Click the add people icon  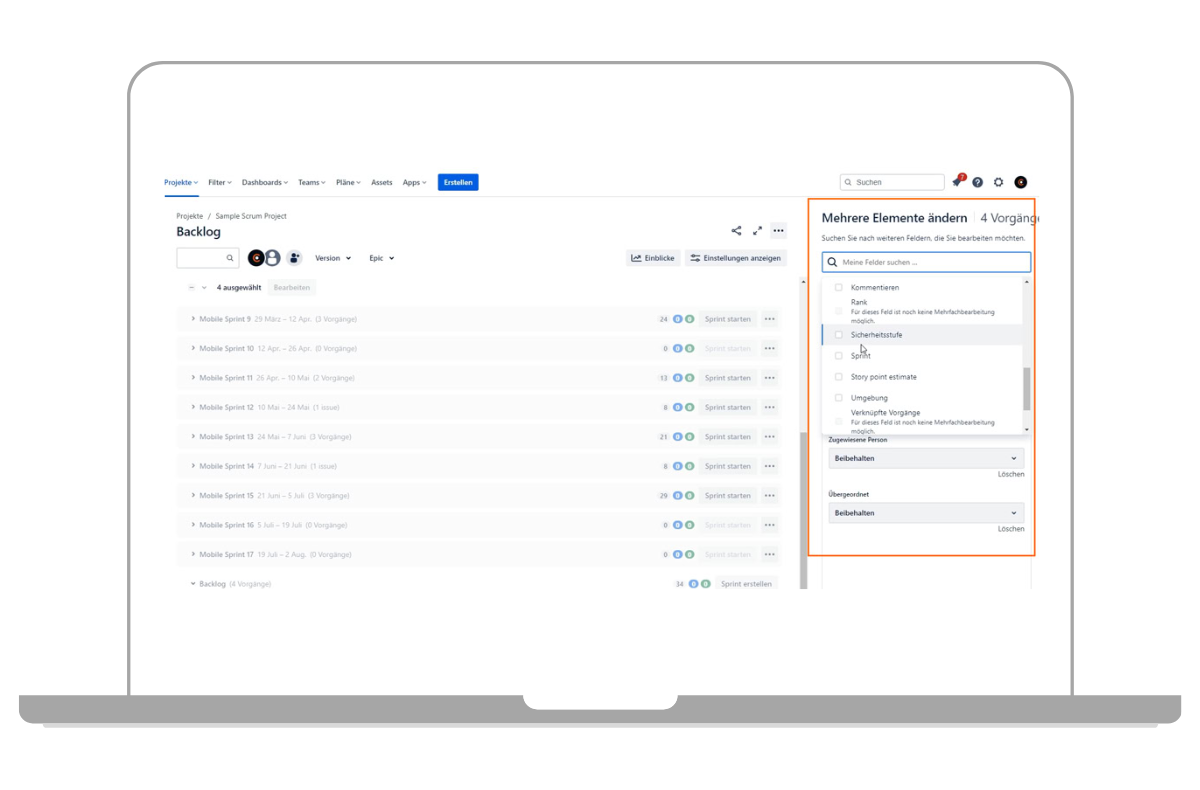[x=294, y=258]
